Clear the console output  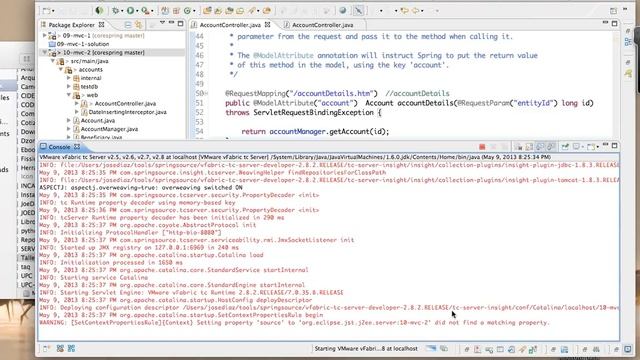tap(518, 147)
